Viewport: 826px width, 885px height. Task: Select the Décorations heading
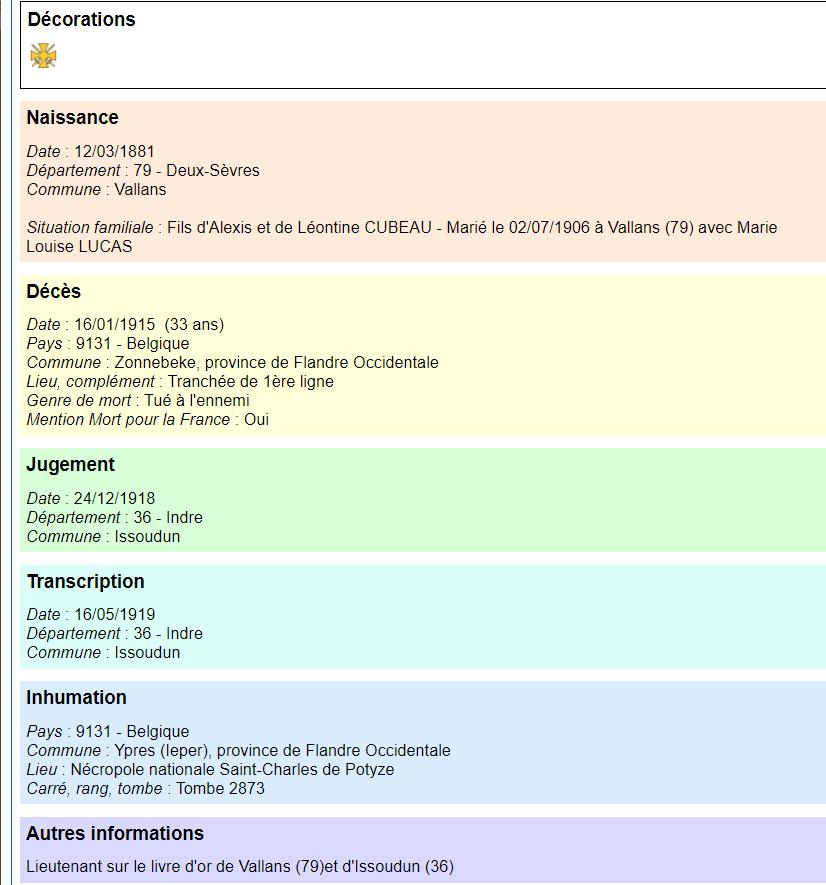tap(81, 19)
